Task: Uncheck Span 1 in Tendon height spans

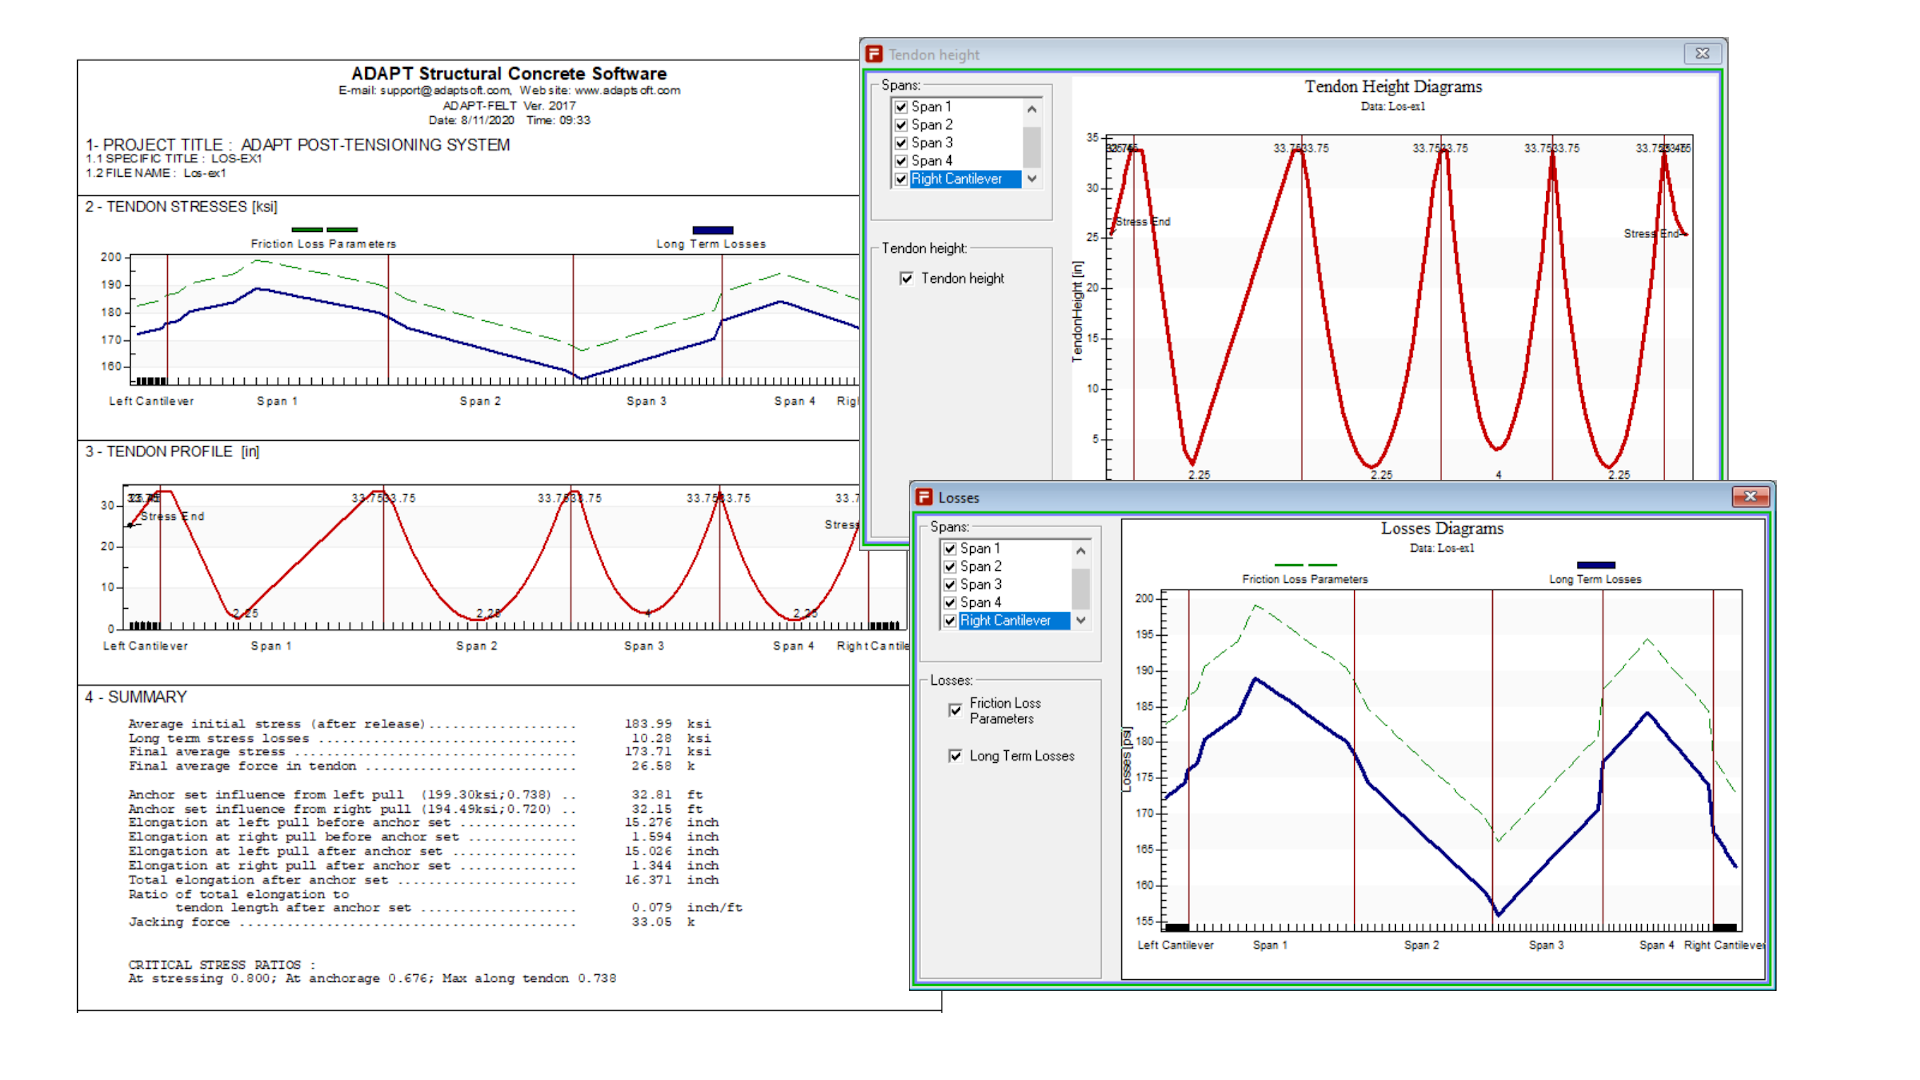Action: [x=901, y=107]
